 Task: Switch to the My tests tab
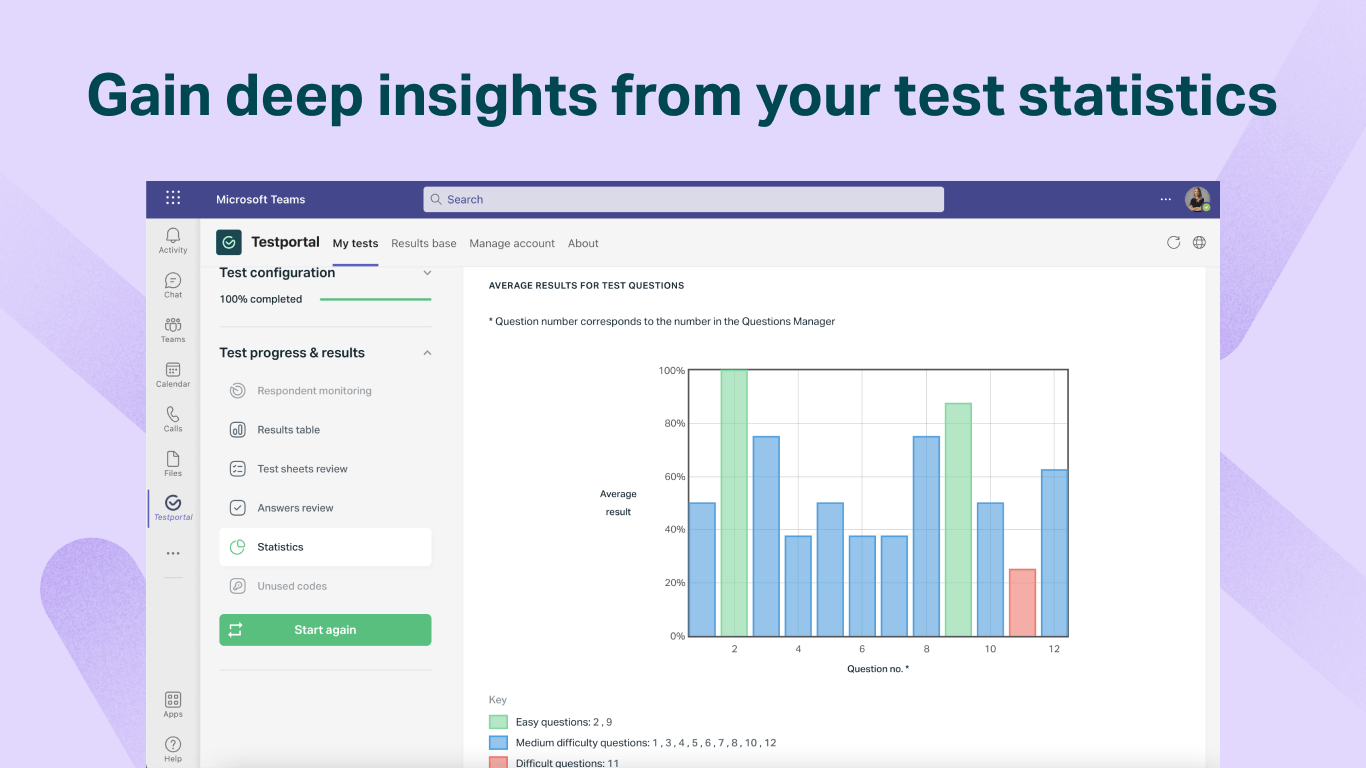click(355, 243)
